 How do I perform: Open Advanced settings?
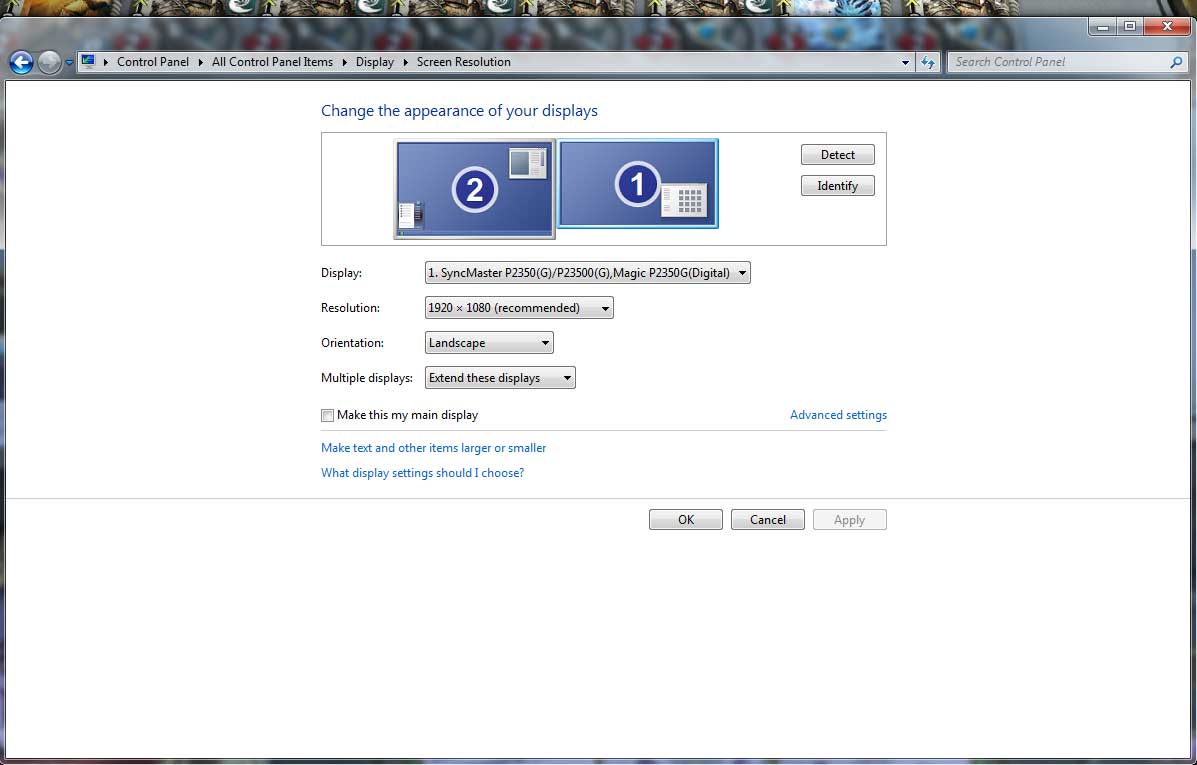[838, 414]
